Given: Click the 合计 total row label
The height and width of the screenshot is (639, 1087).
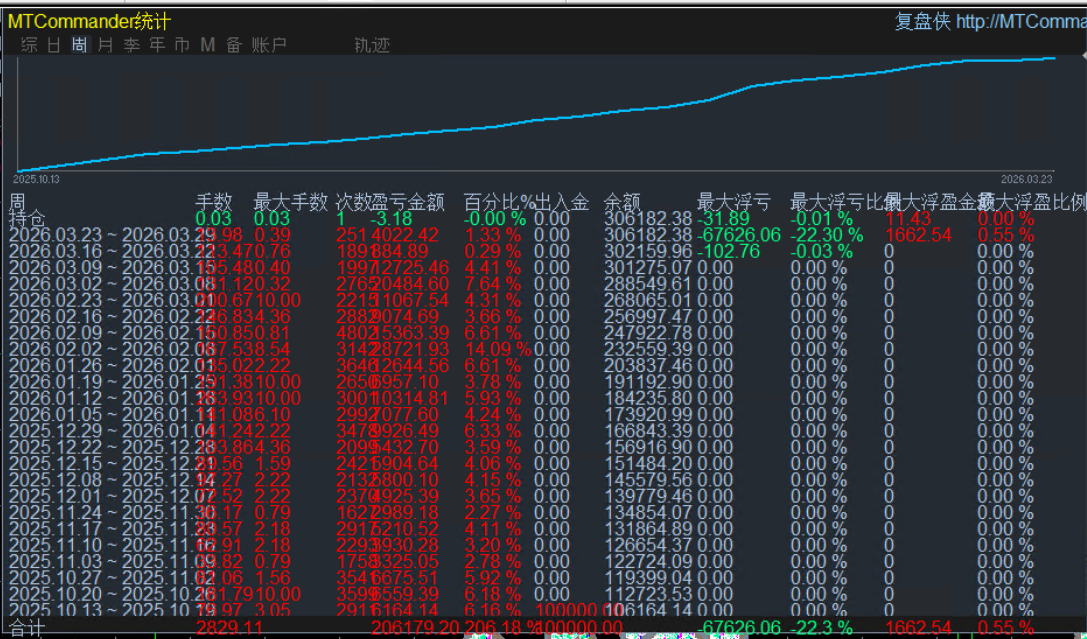Looking at the screenshot, I should (x=27, y=628).
